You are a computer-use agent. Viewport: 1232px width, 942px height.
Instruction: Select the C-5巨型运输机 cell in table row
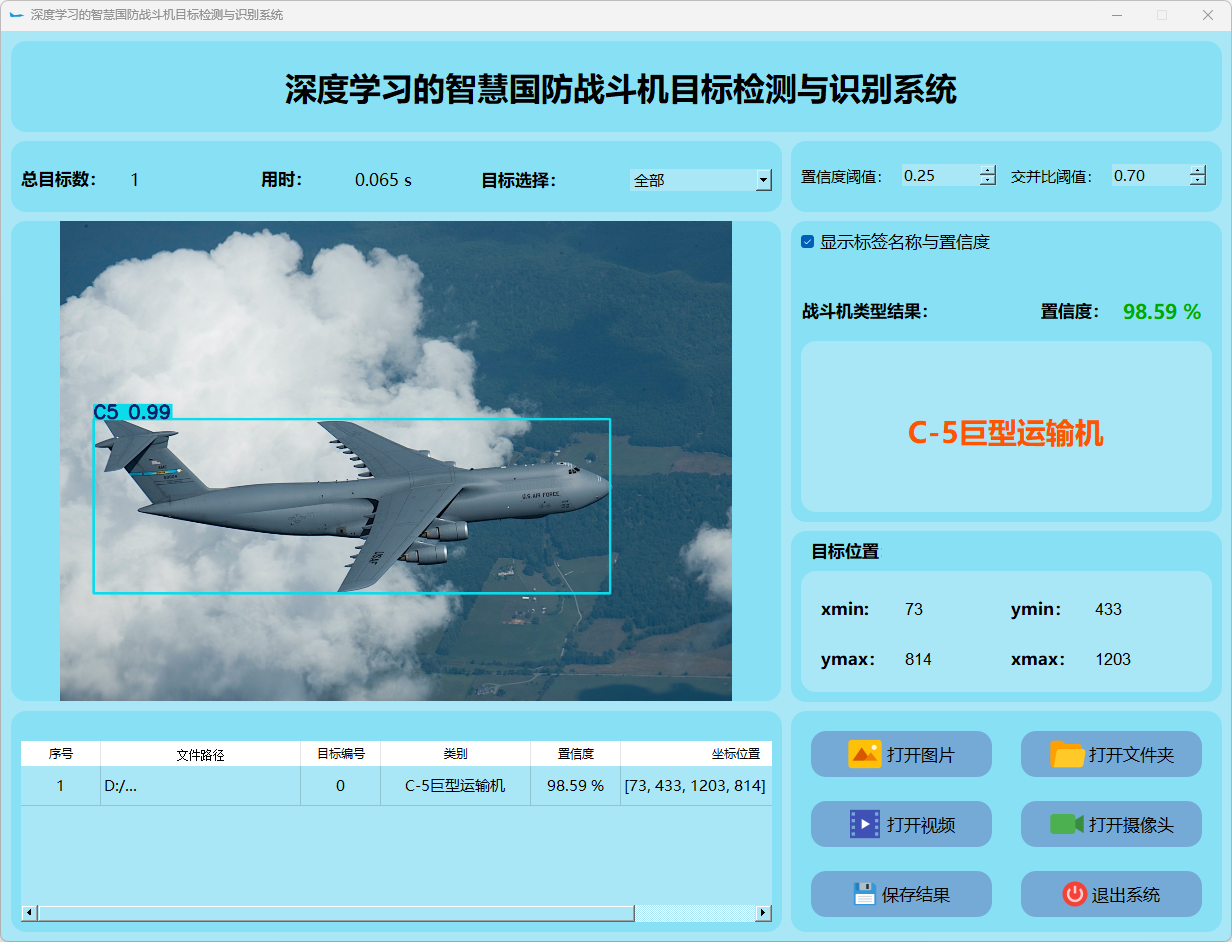click(x=455, y=786)
